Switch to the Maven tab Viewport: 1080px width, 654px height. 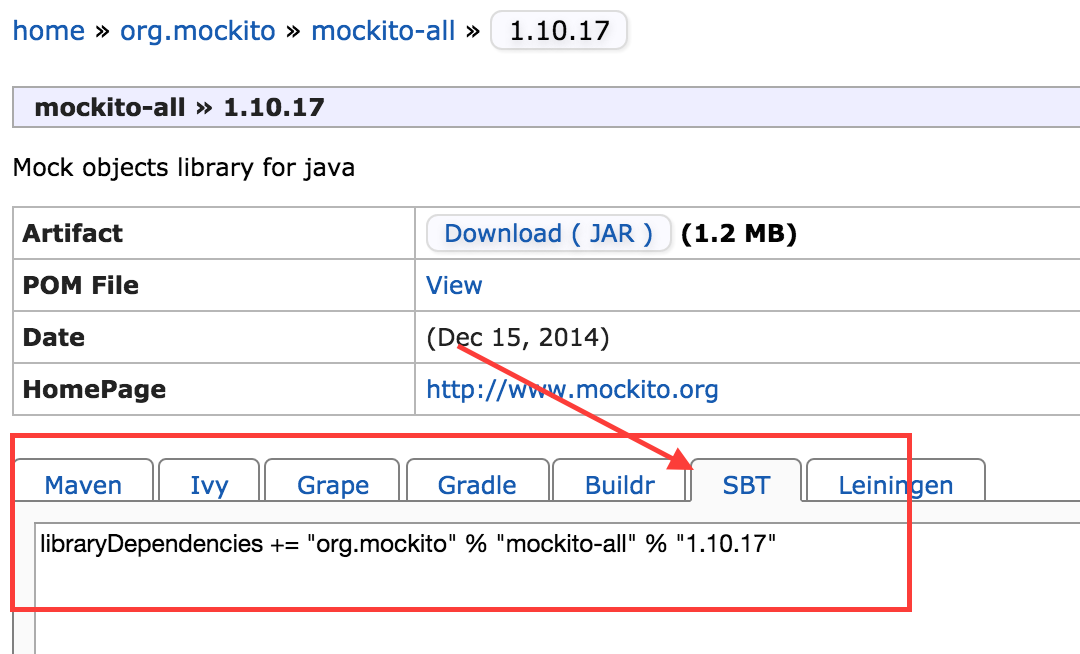coord(83,485)
